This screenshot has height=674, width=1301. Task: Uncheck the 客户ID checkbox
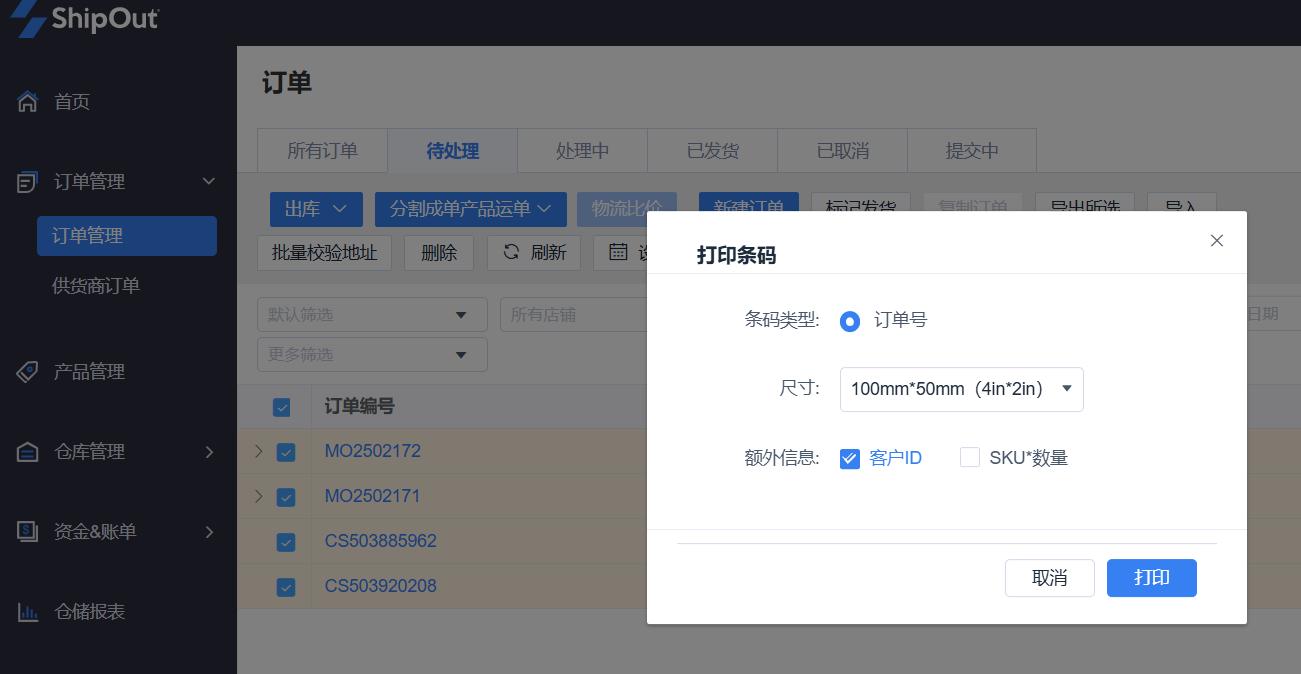pyautogui.click(x=850, y=459)
